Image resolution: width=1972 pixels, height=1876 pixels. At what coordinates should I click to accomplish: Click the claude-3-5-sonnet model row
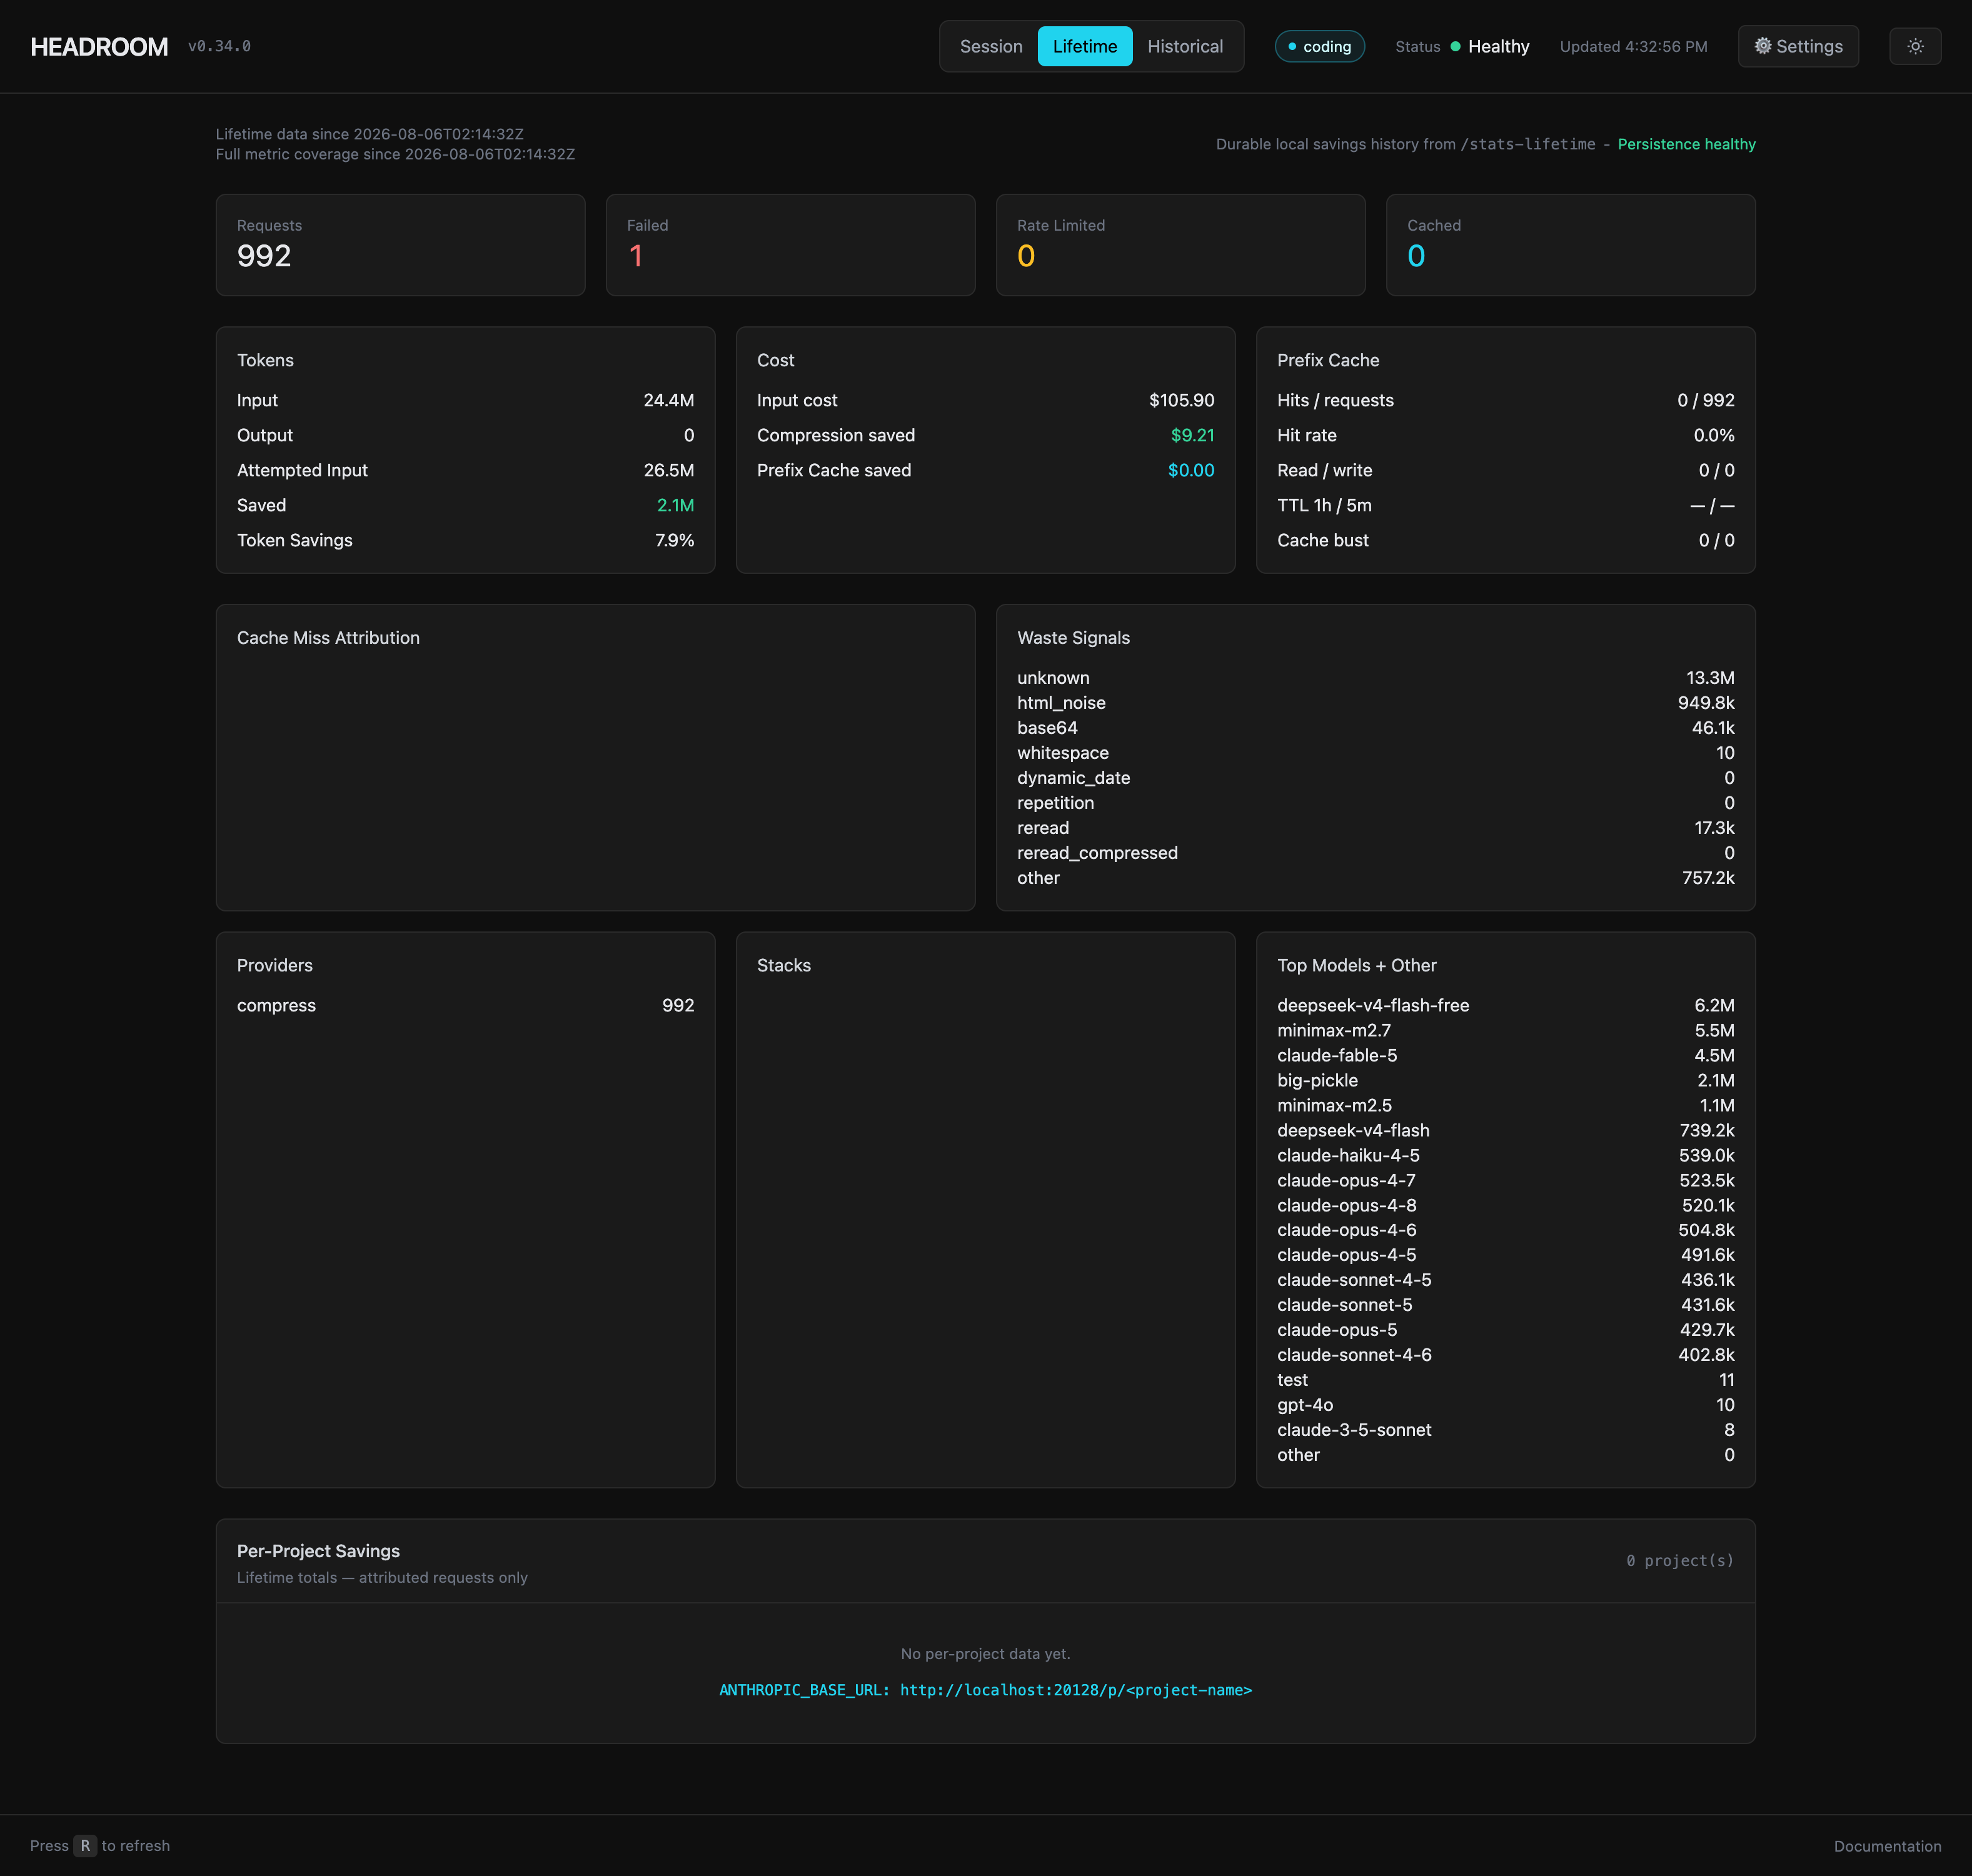[1505, 1430]
